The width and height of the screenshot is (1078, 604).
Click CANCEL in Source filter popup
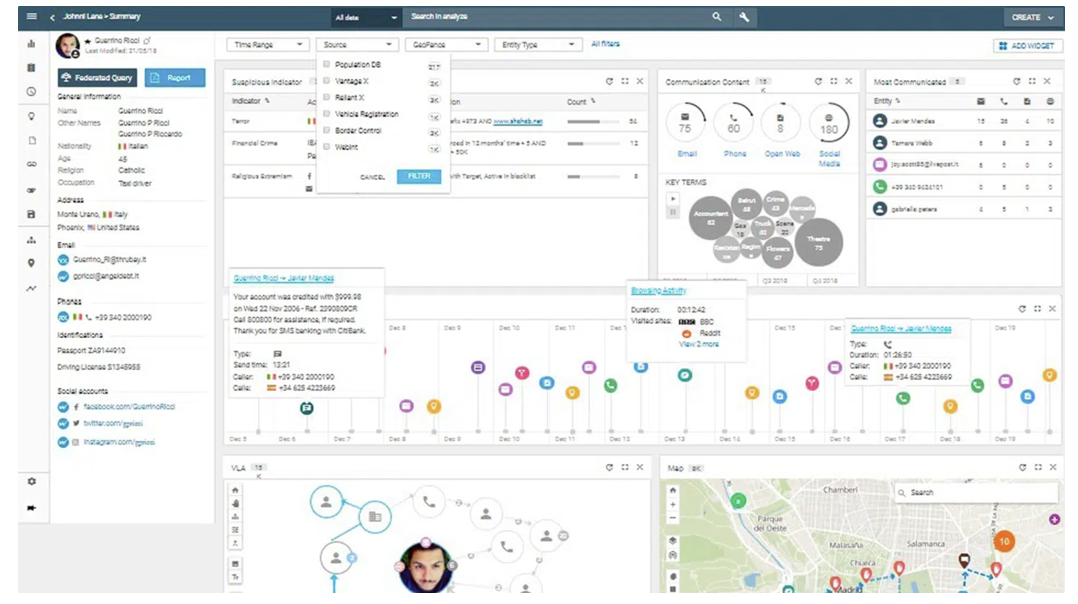tap(373, 177)
